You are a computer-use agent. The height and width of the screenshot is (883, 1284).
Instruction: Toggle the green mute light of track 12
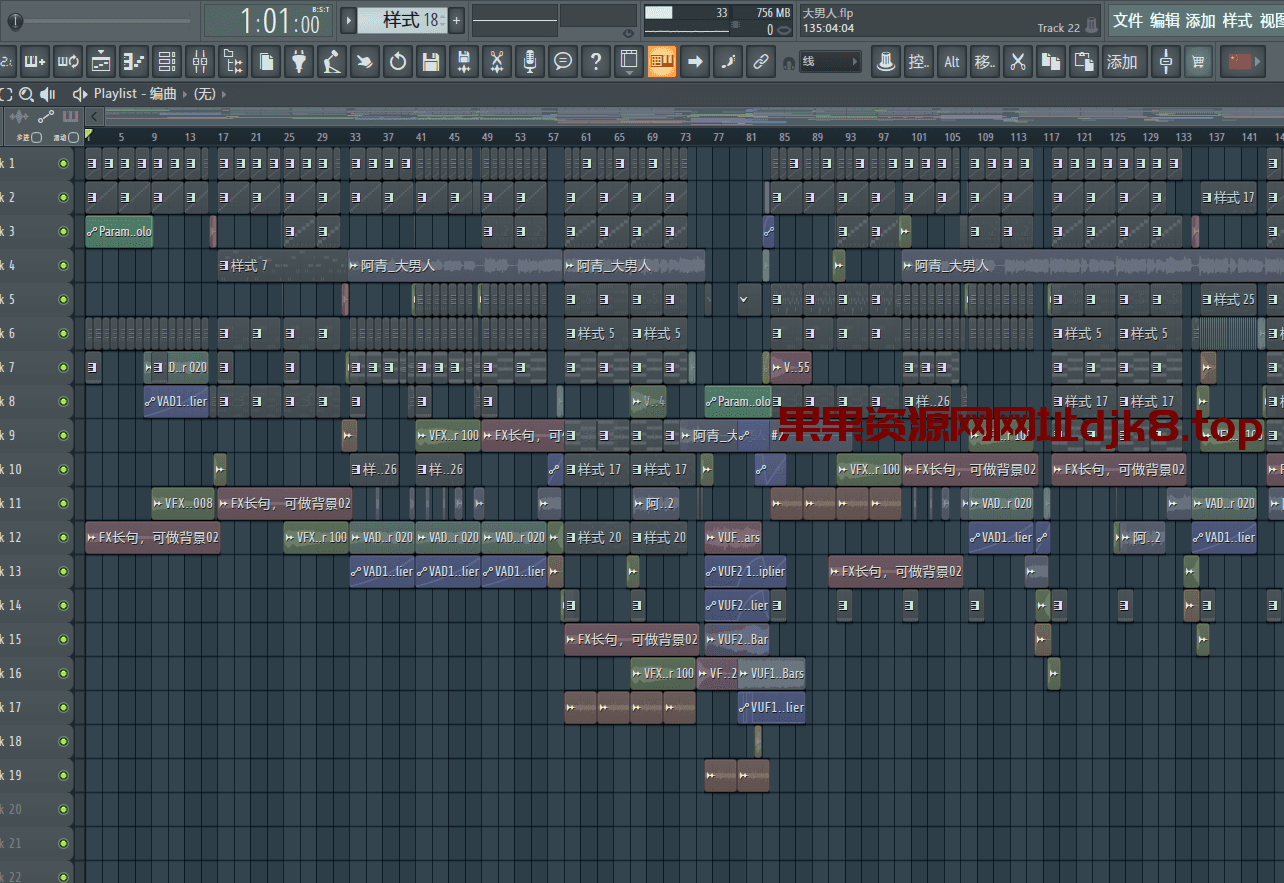(64, 537)
